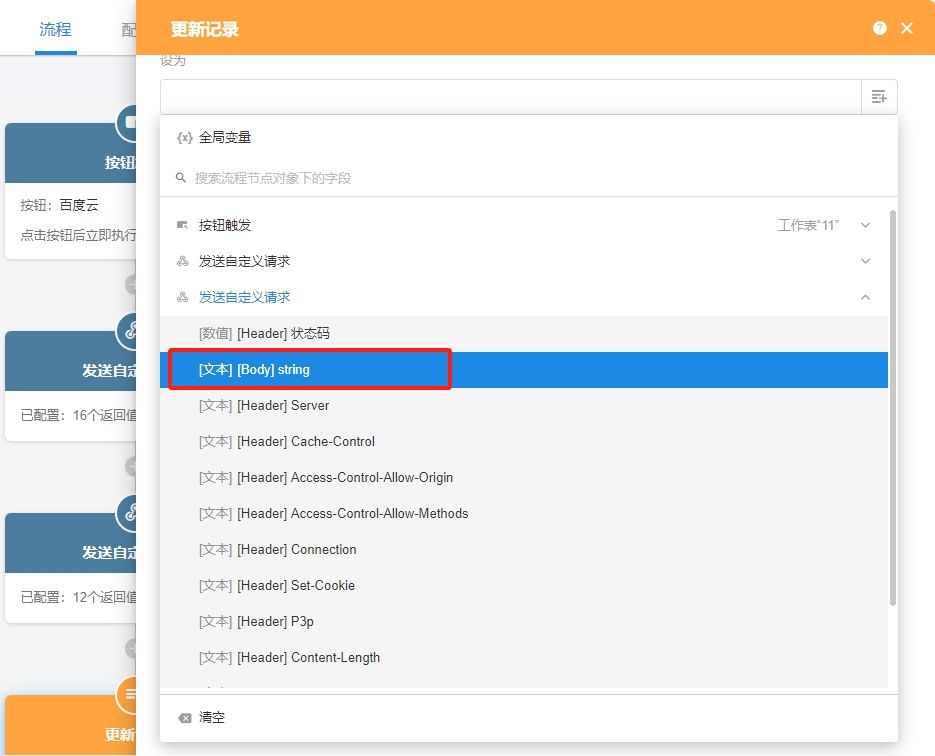Click 清空 to clear the selection
935x756 pixels.
[212, 717]
